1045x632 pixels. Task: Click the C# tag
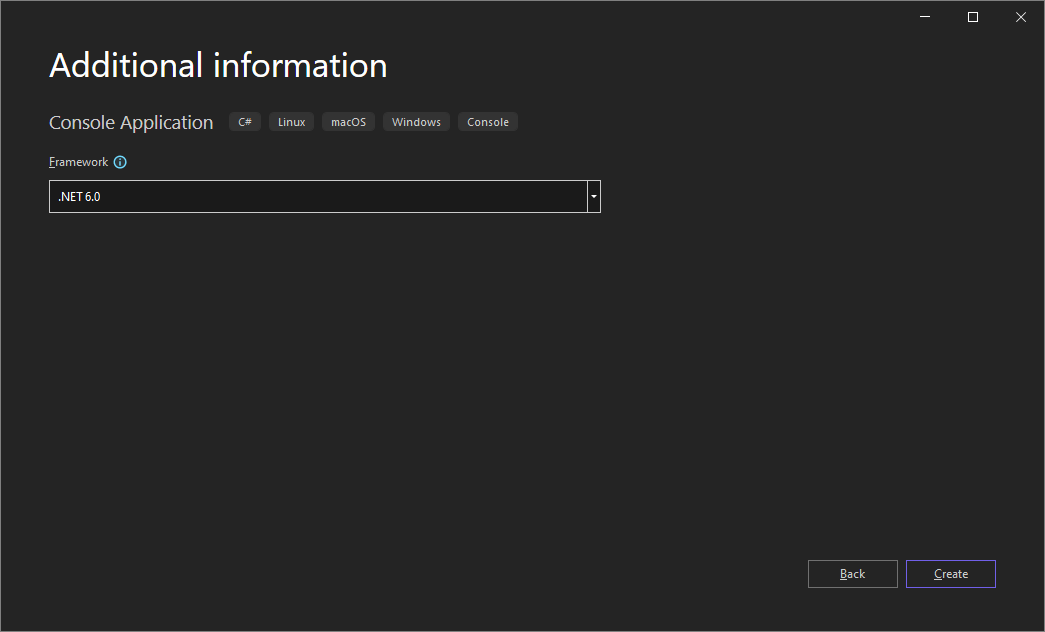(x=245, y=122)
